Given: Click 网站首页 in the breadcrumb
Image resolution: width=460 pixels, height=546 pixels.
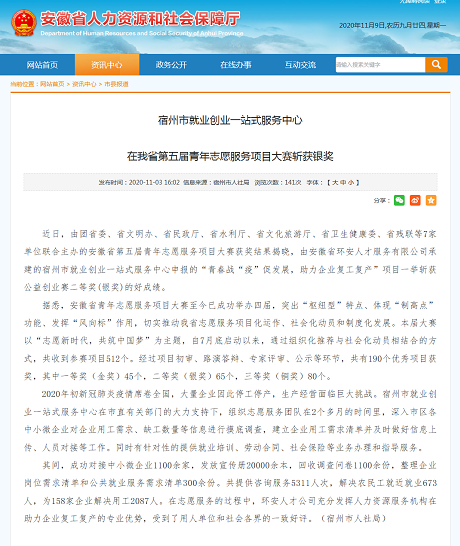Looking at the screenshot, I should (x=52, y=84).
